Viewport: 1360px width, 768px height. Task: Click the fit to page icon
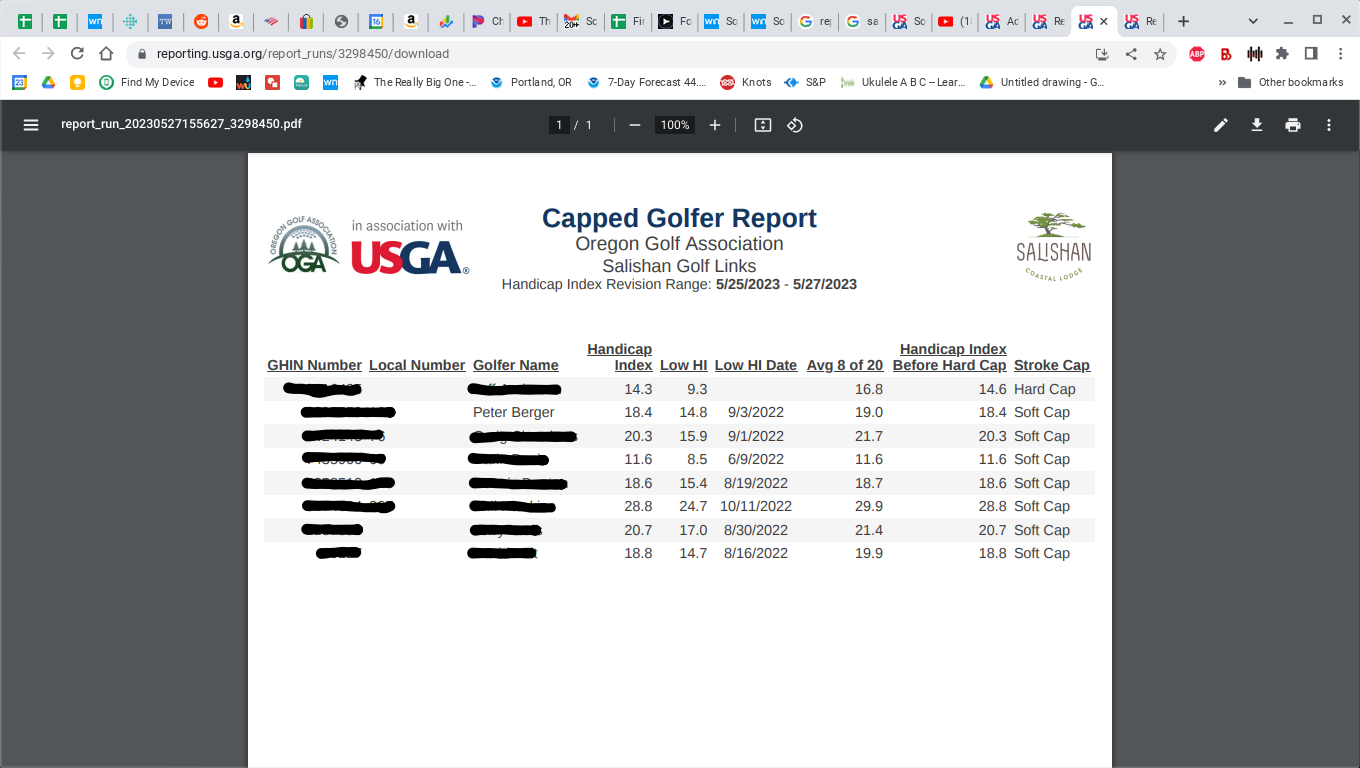click(763, 125)
